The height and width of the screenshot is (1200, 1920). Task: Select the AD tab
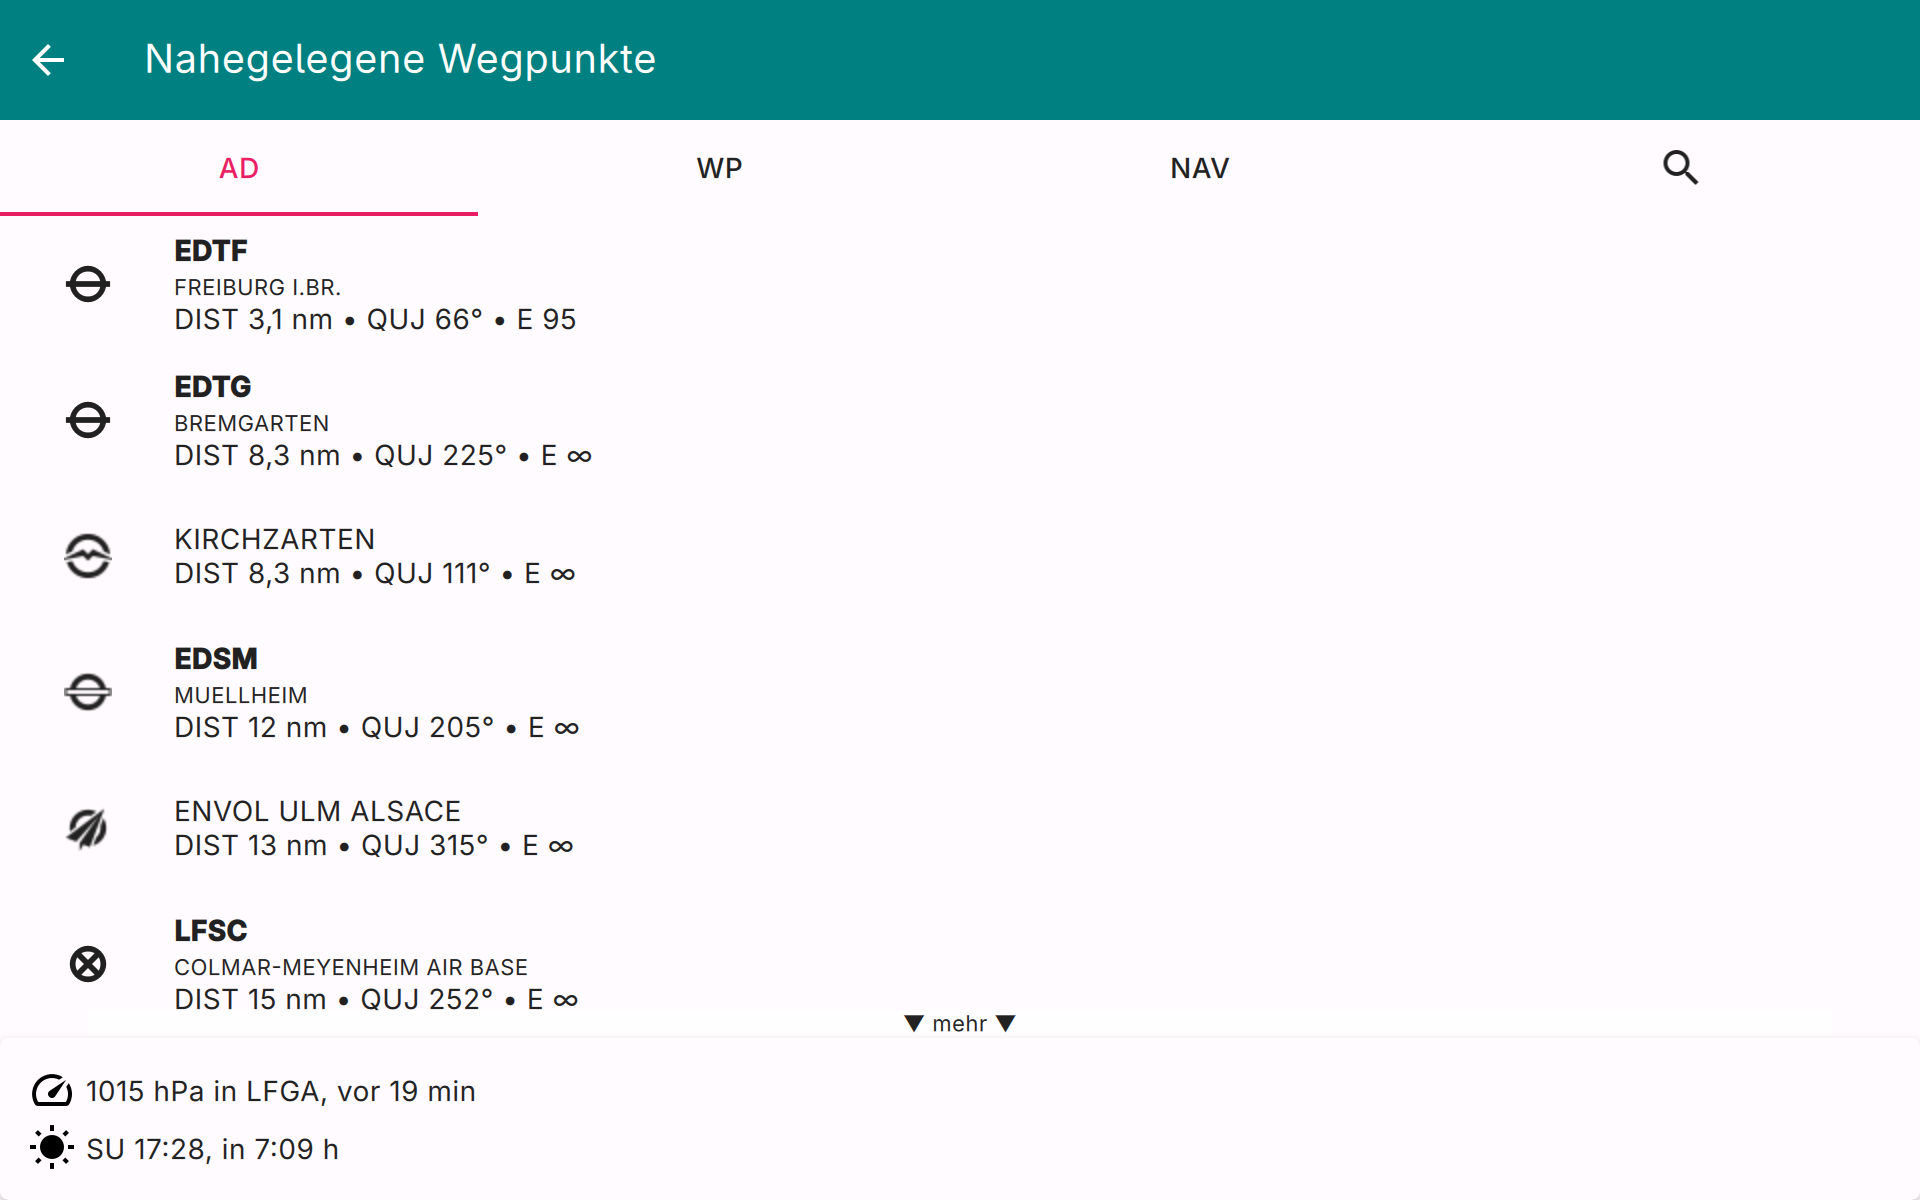[239, 168]
